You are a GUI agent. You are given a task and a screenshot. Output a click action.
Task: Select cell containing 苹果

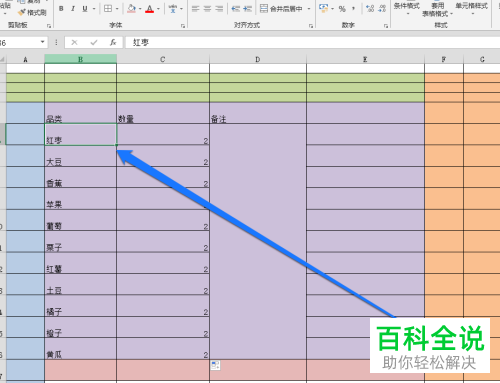(x=80, y=198)
